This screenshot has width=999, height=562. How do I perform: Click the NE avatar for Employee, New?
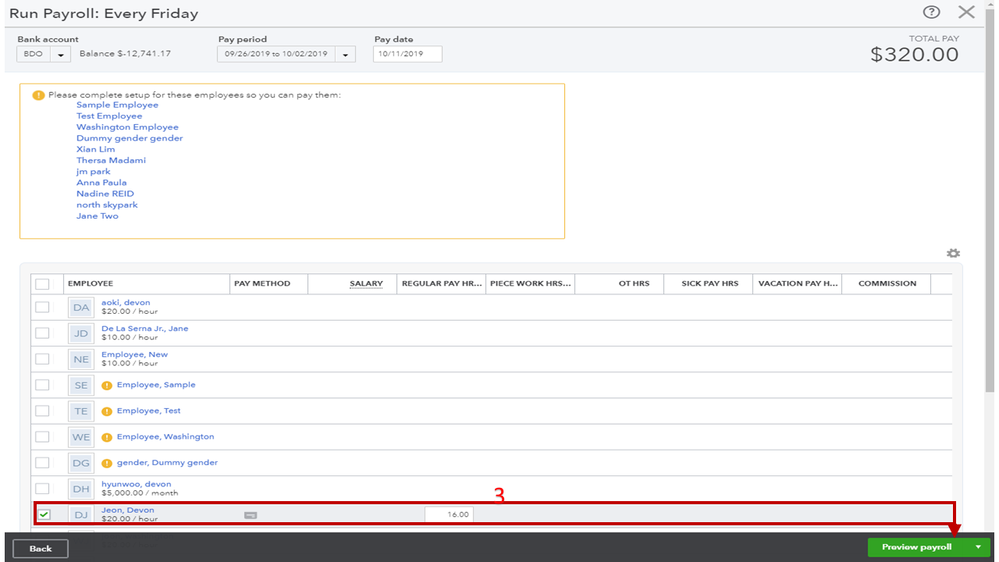[81, 359]
